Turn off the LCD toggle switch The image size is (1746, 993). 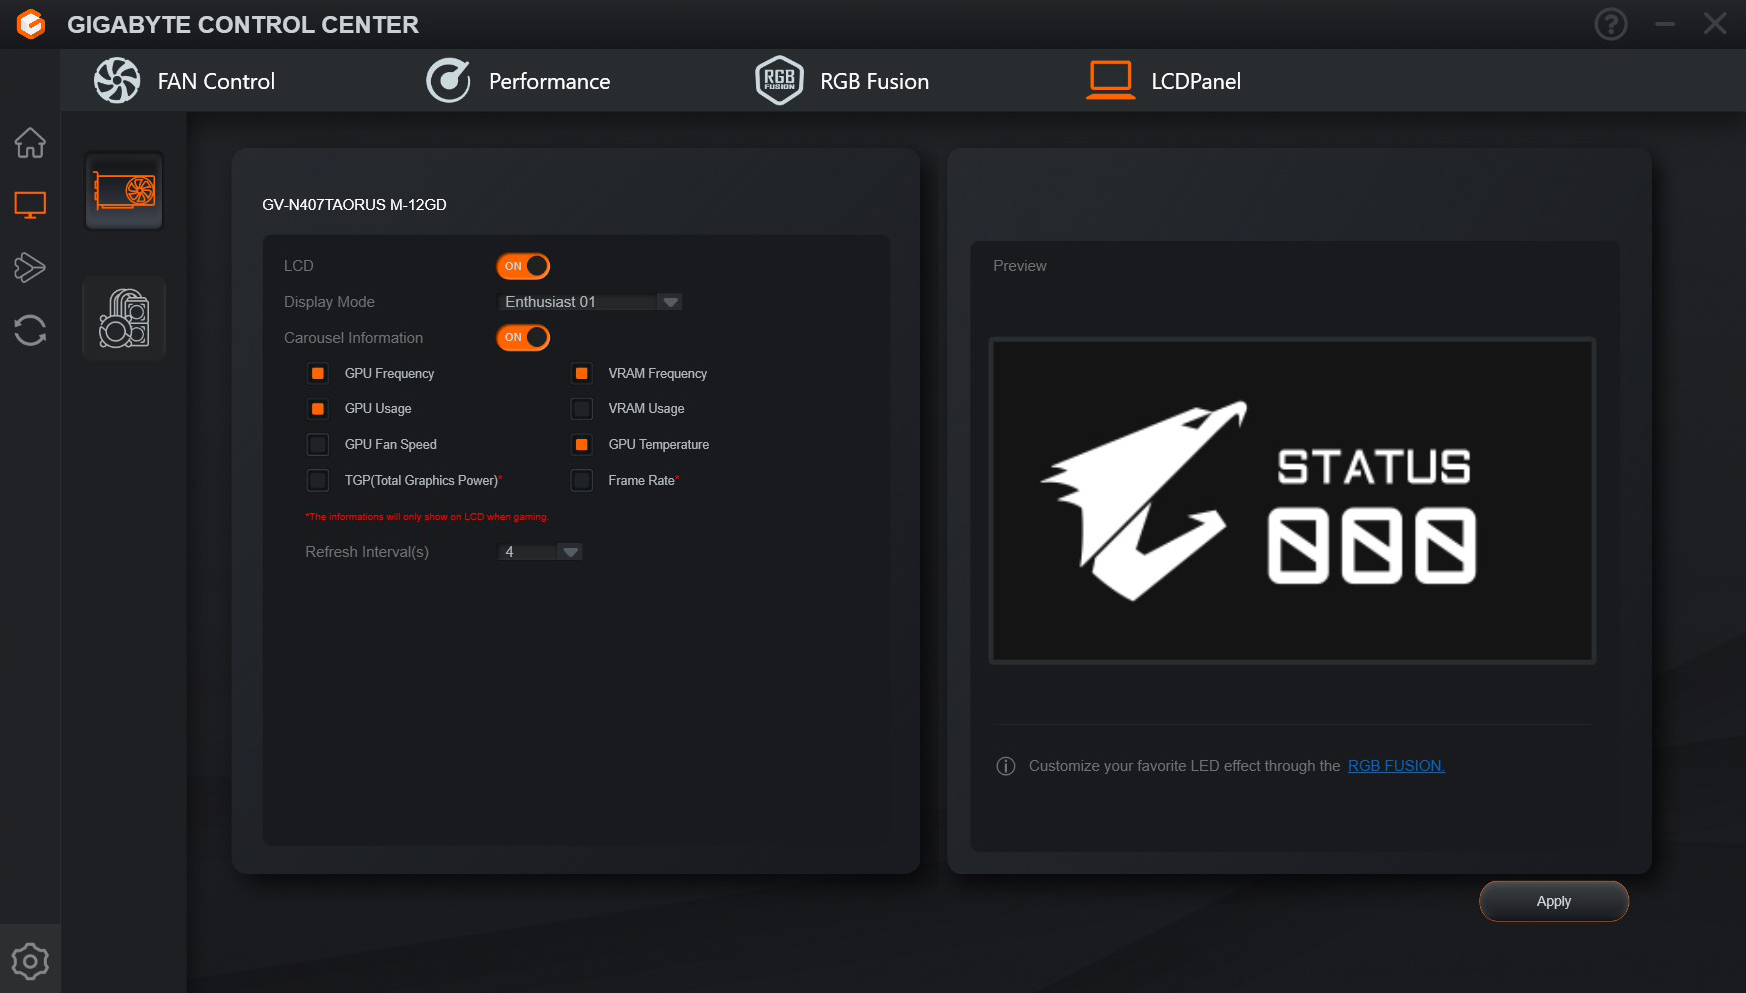[523, 266]
